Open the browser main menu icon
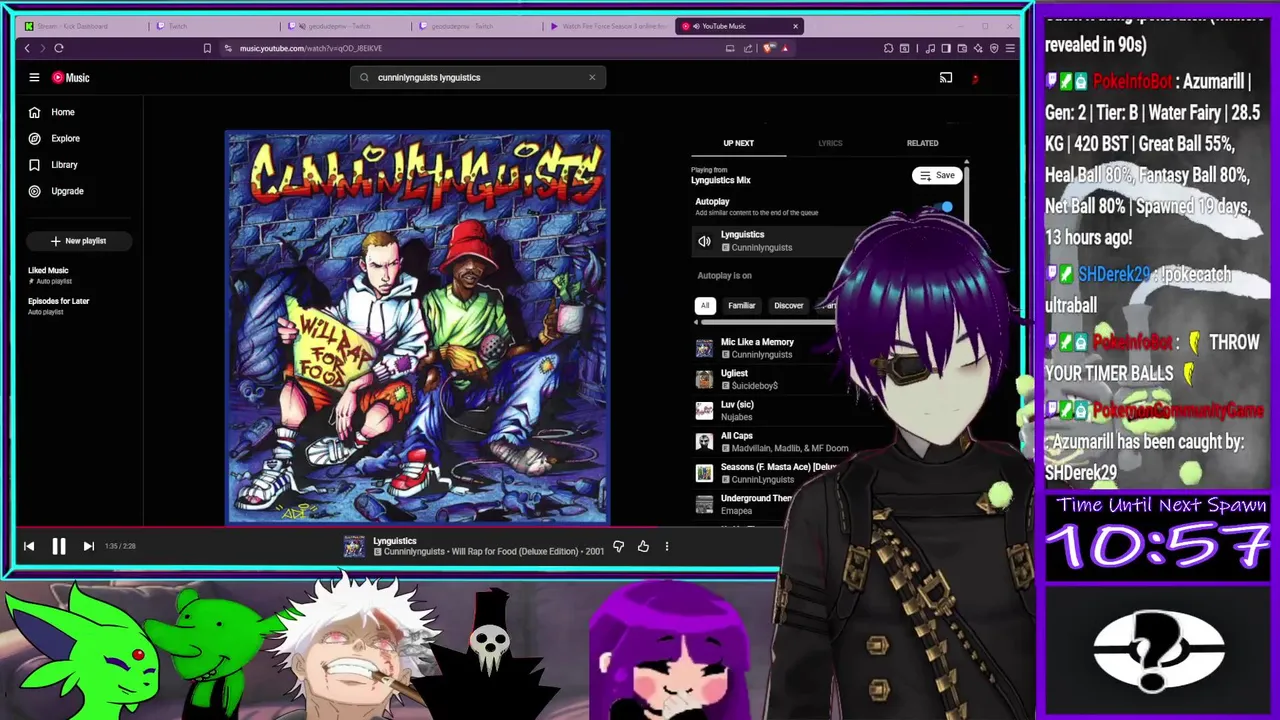Screen dimensions: 1280x720 [x=1010, y=48]
